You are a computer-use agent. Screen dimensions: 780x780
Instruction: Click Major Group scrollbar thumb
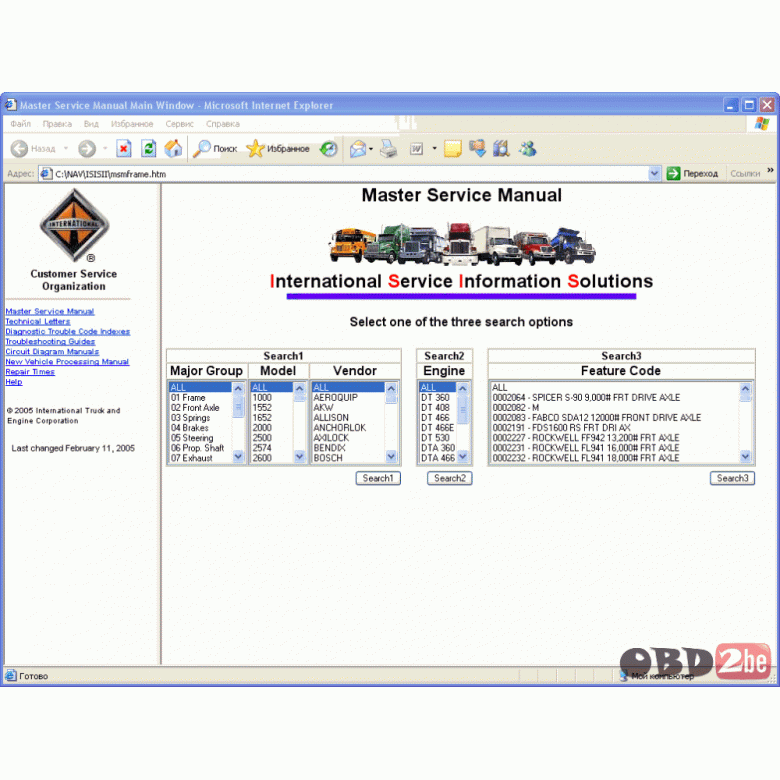click(238, 407)
